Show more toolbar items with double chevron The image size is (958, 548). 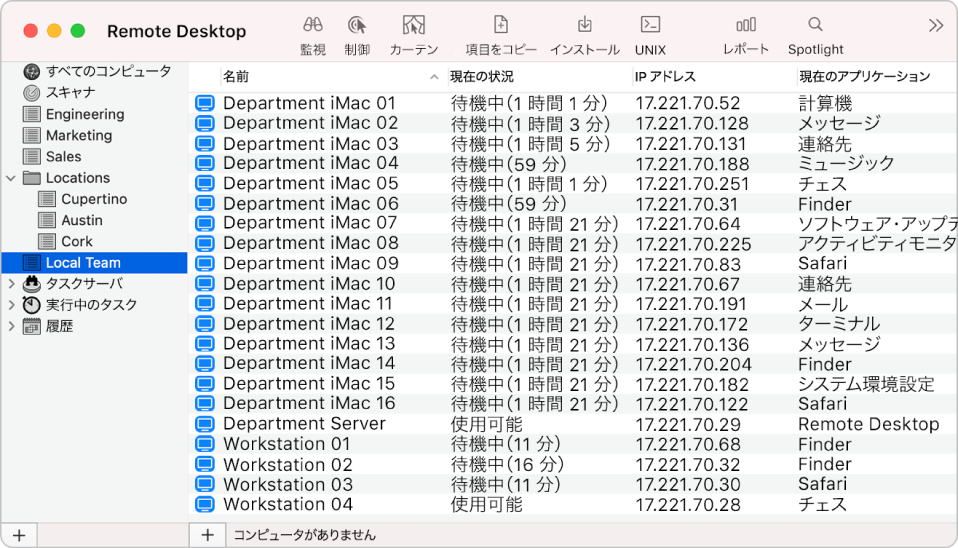click(x=935, y=26)
